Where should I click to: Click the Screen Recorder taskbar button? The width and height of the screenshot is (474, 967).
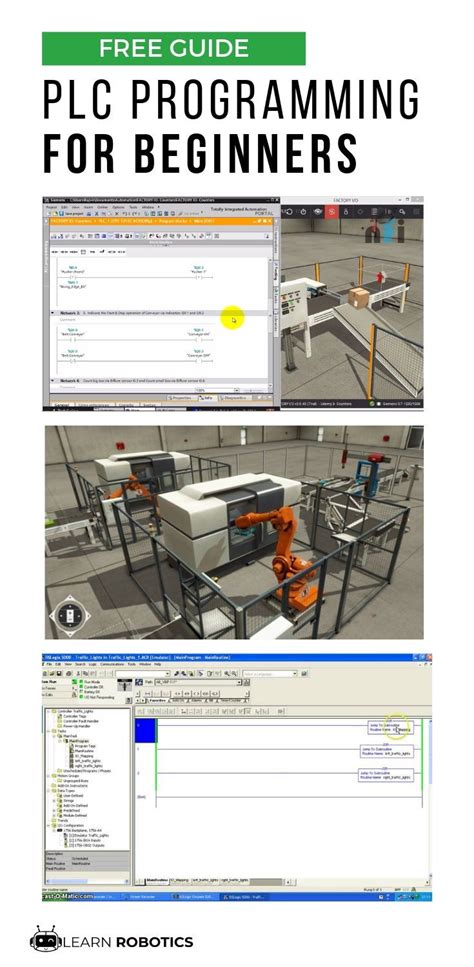pos(141,895)
